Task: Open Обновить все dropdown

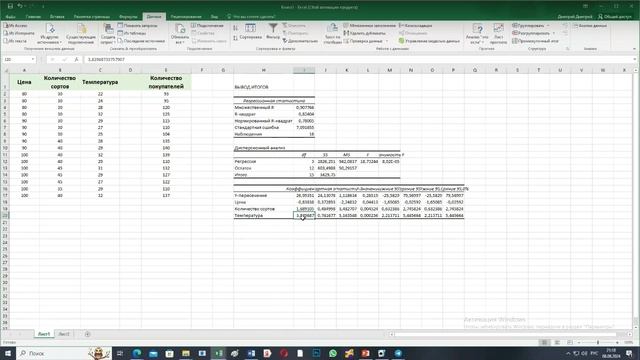Action: pyautogui.click(x=180, y=34)
